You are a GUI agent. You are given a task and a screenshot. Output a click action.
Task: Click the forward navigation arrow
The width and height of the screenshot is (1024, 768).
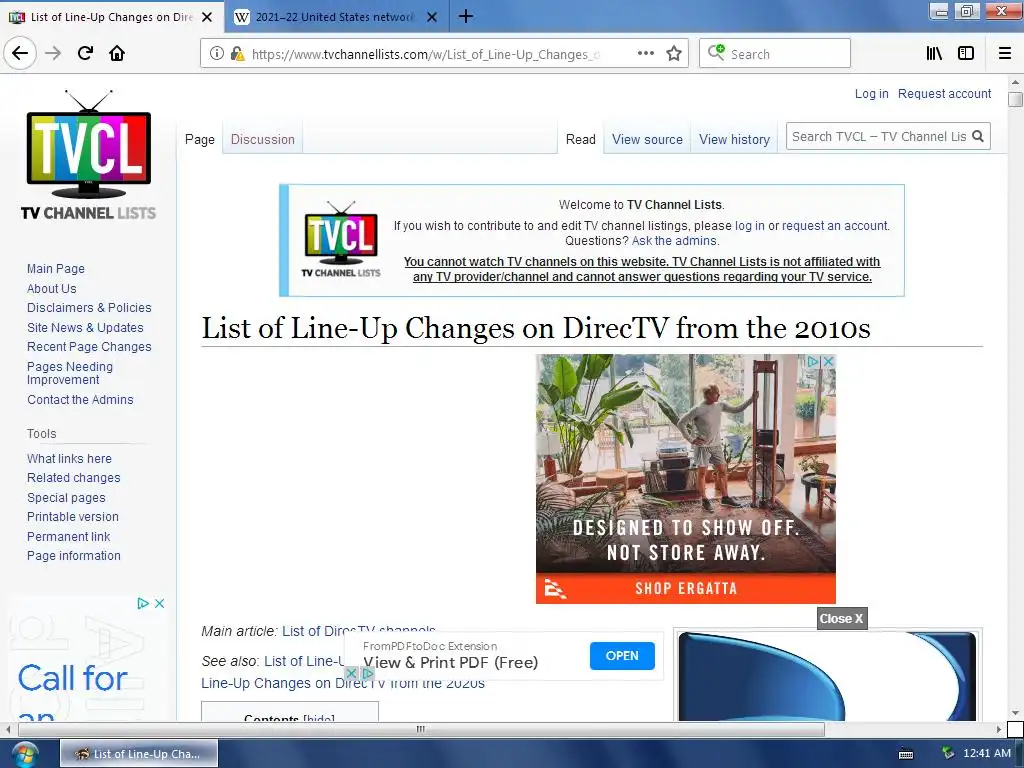click(53, 54)
